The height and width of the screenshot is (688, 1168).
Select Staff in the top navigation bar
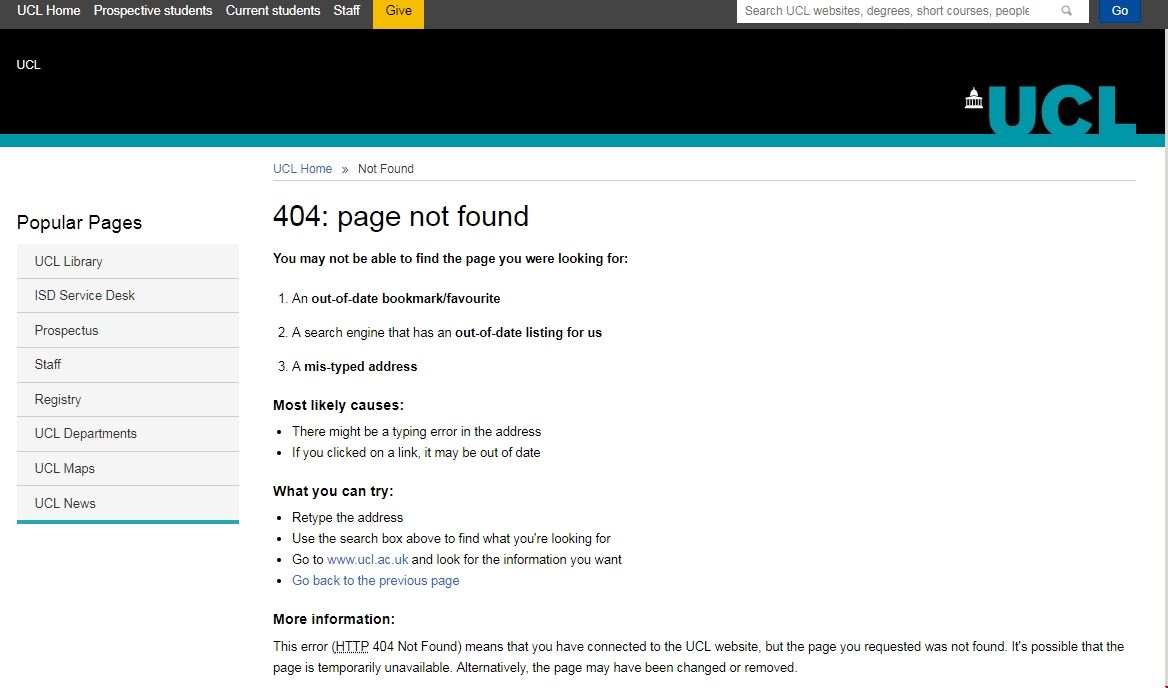point(347,11)
